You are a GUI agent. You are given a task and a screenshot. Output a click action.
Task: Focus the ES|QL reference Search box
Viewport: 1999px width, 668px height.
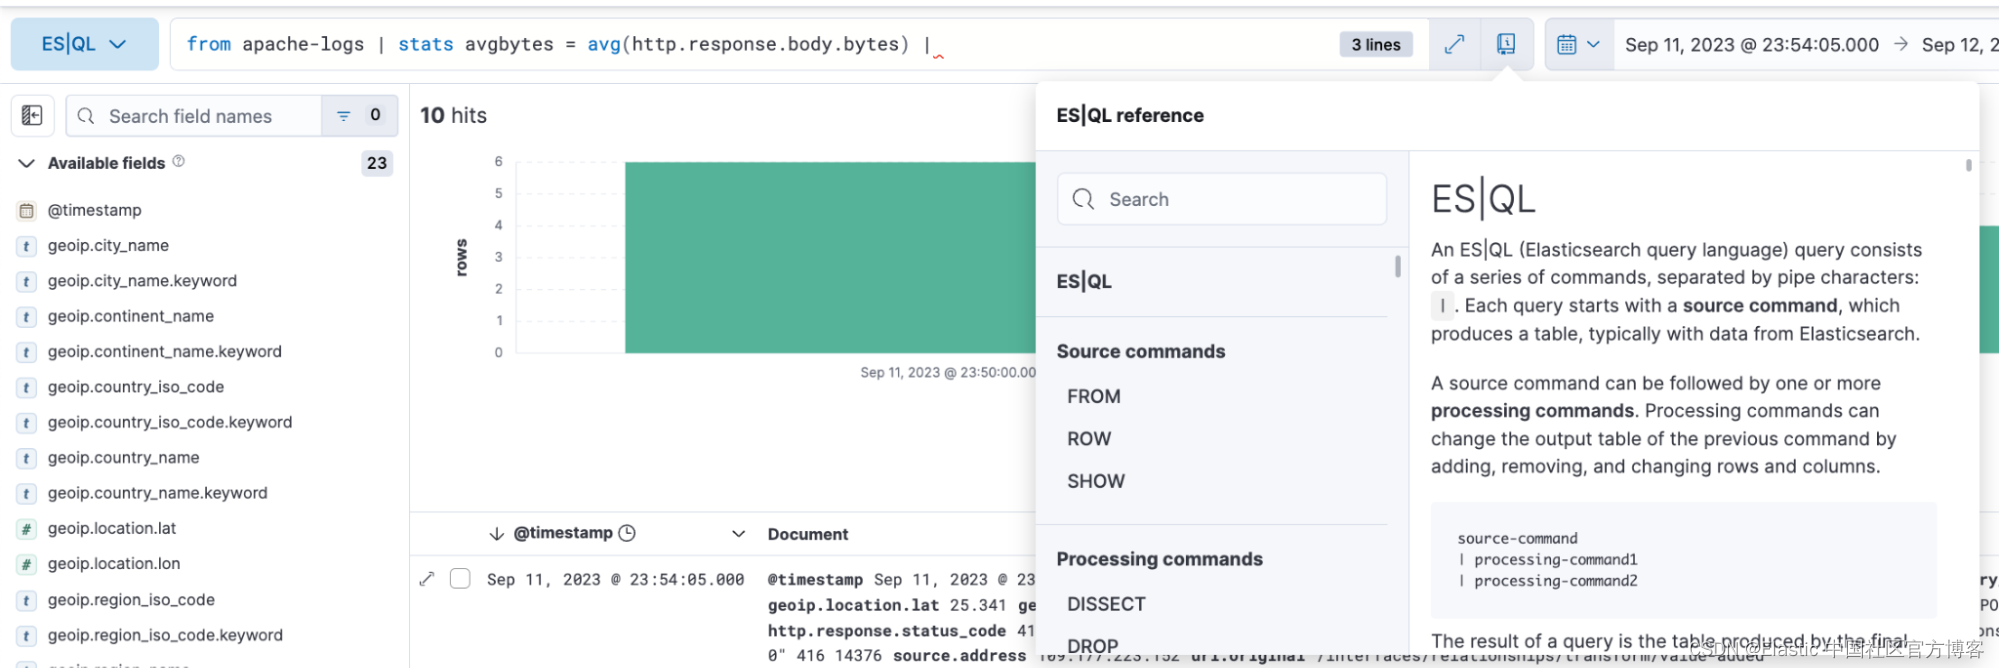1222,199
